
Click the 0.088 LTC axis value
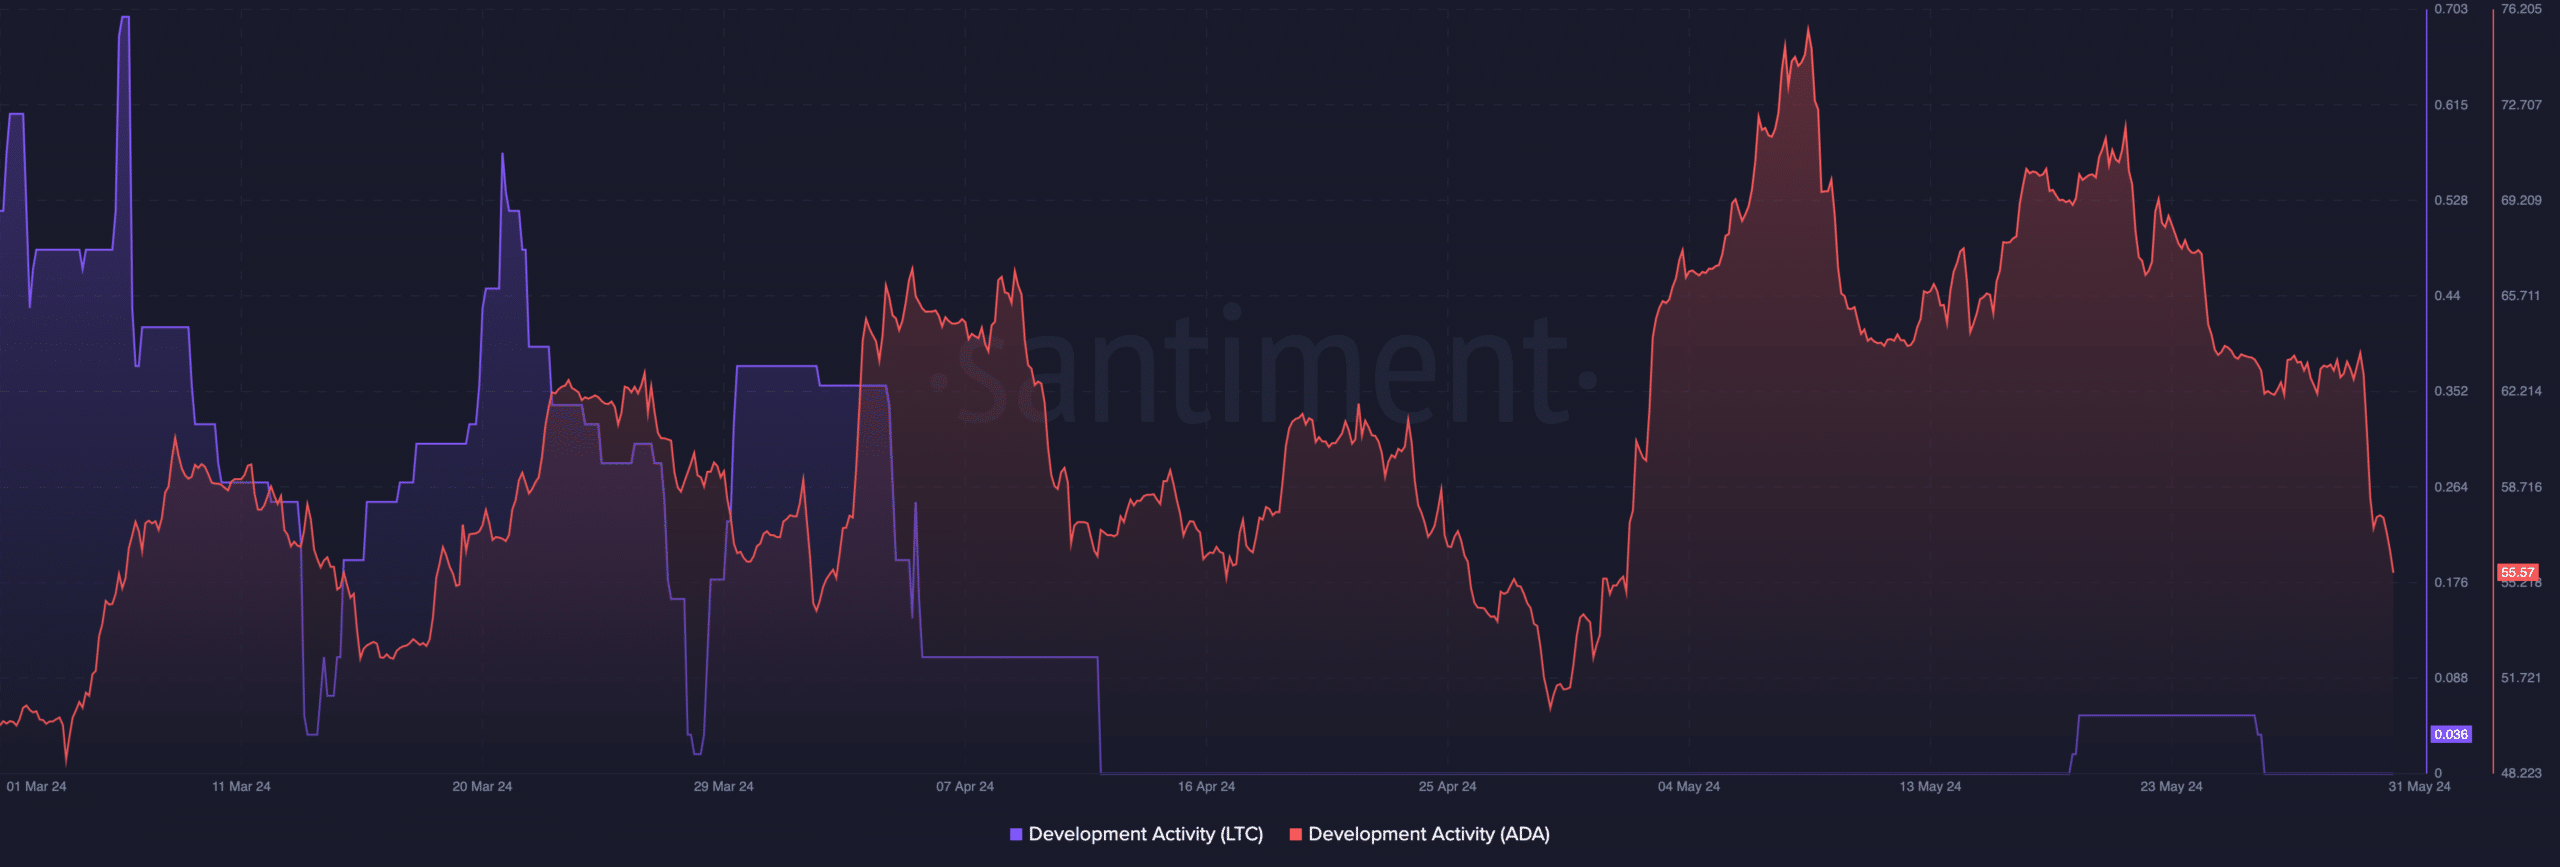tap(2451, 679)
